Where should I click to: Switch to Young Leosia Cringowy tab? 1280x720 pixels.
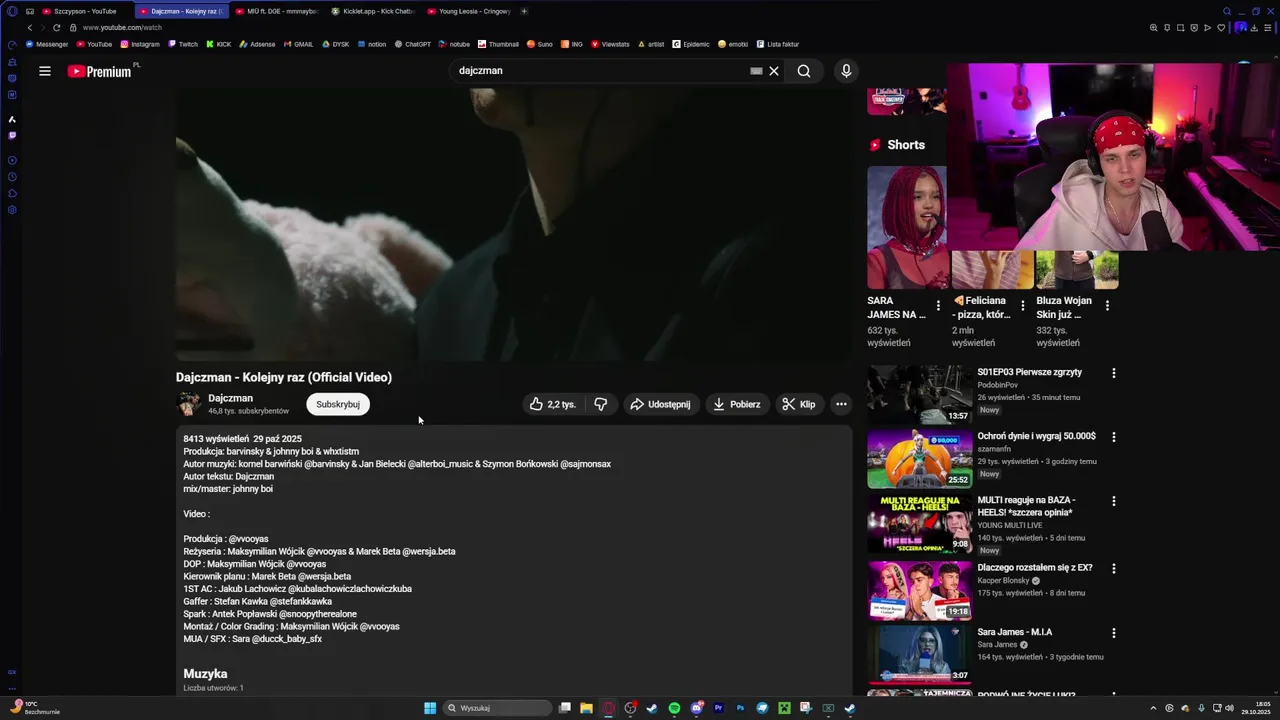472,11
